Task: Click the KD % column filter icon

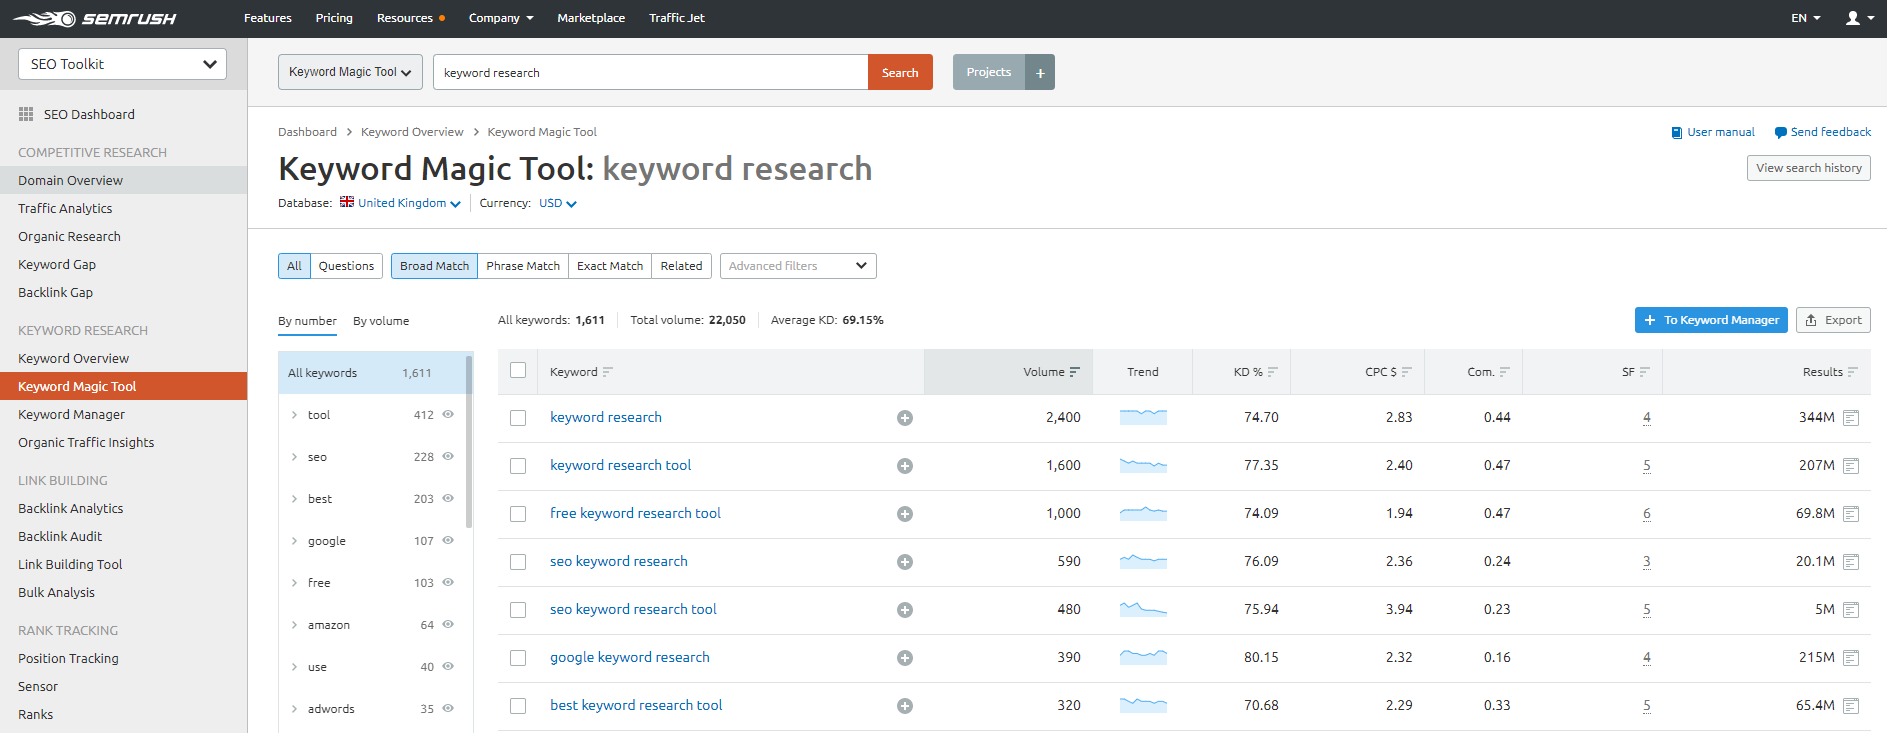Action: click(1273, 372)
